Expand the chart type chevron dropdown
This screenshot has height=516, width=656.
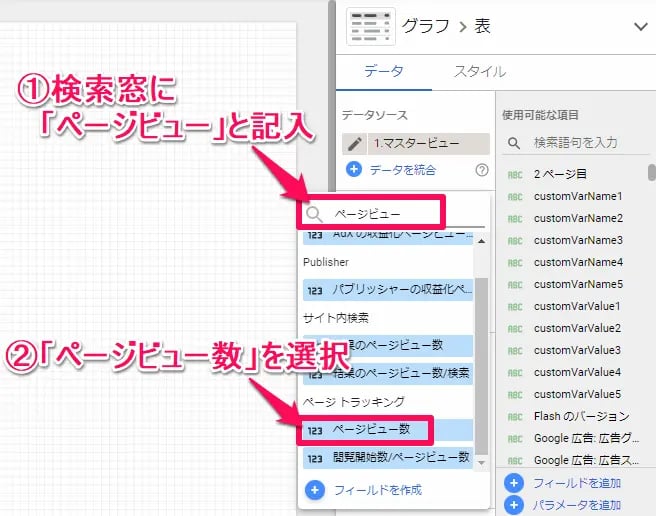[x=640, y=27]
